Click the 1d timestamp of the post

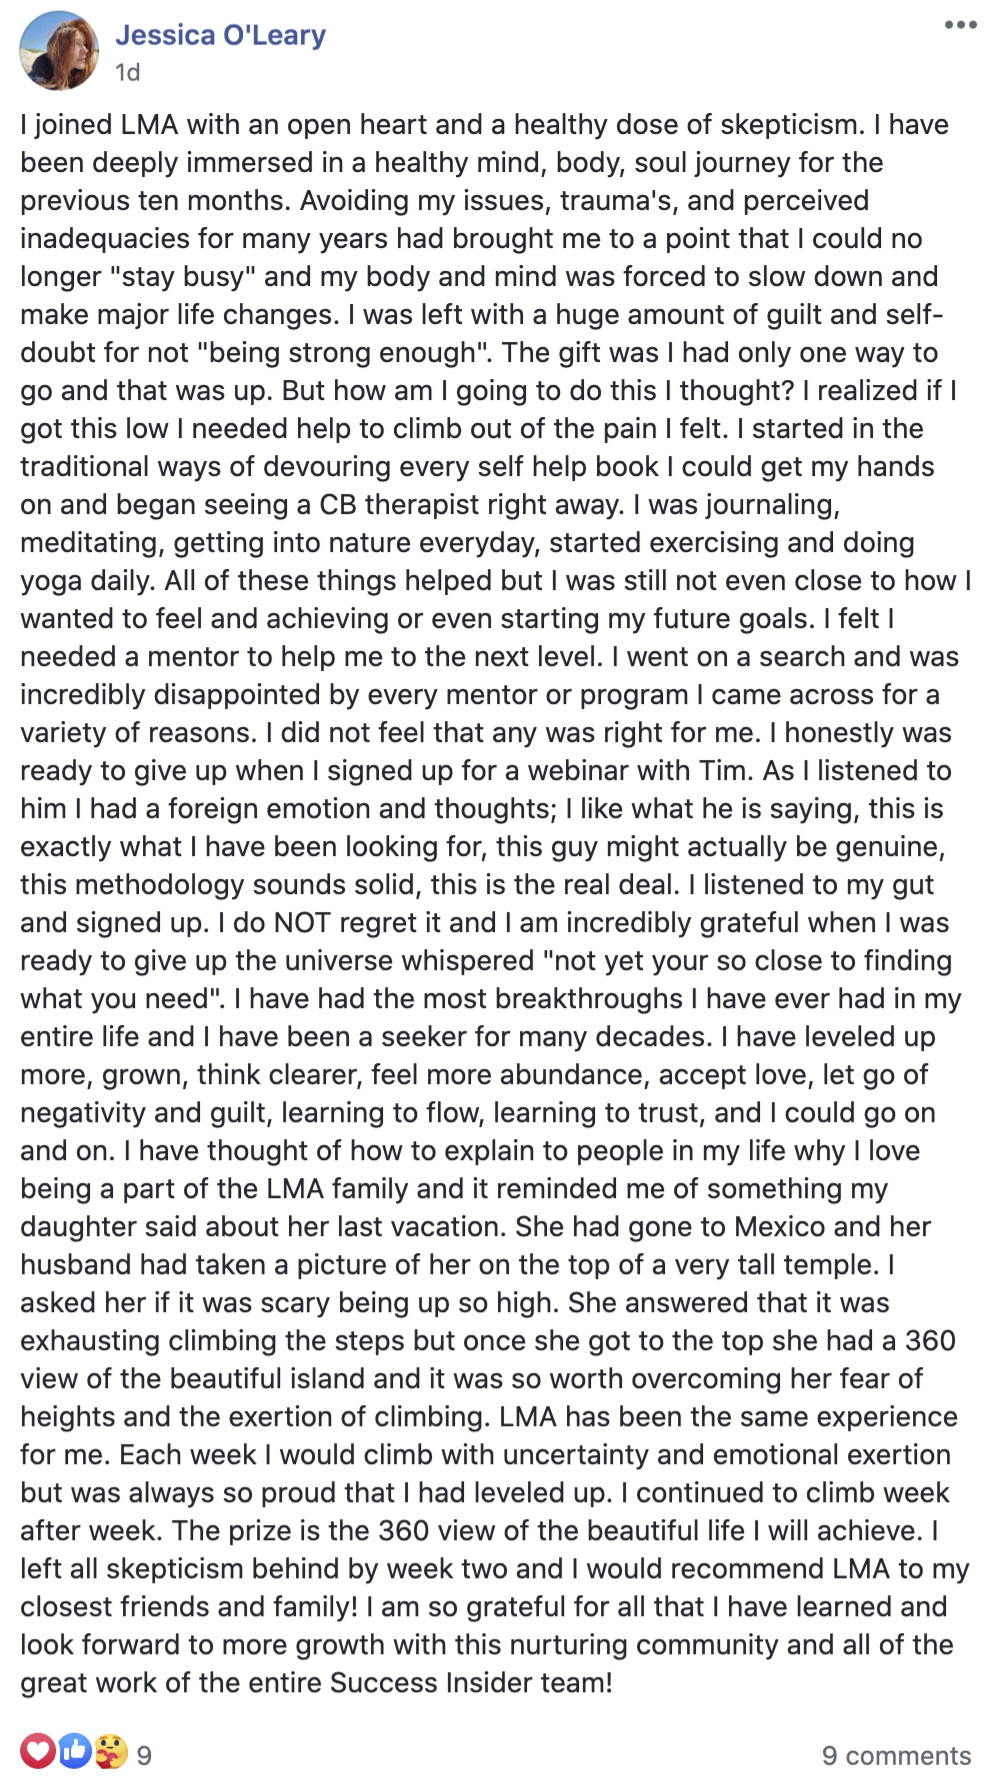[x=127, y=72]
